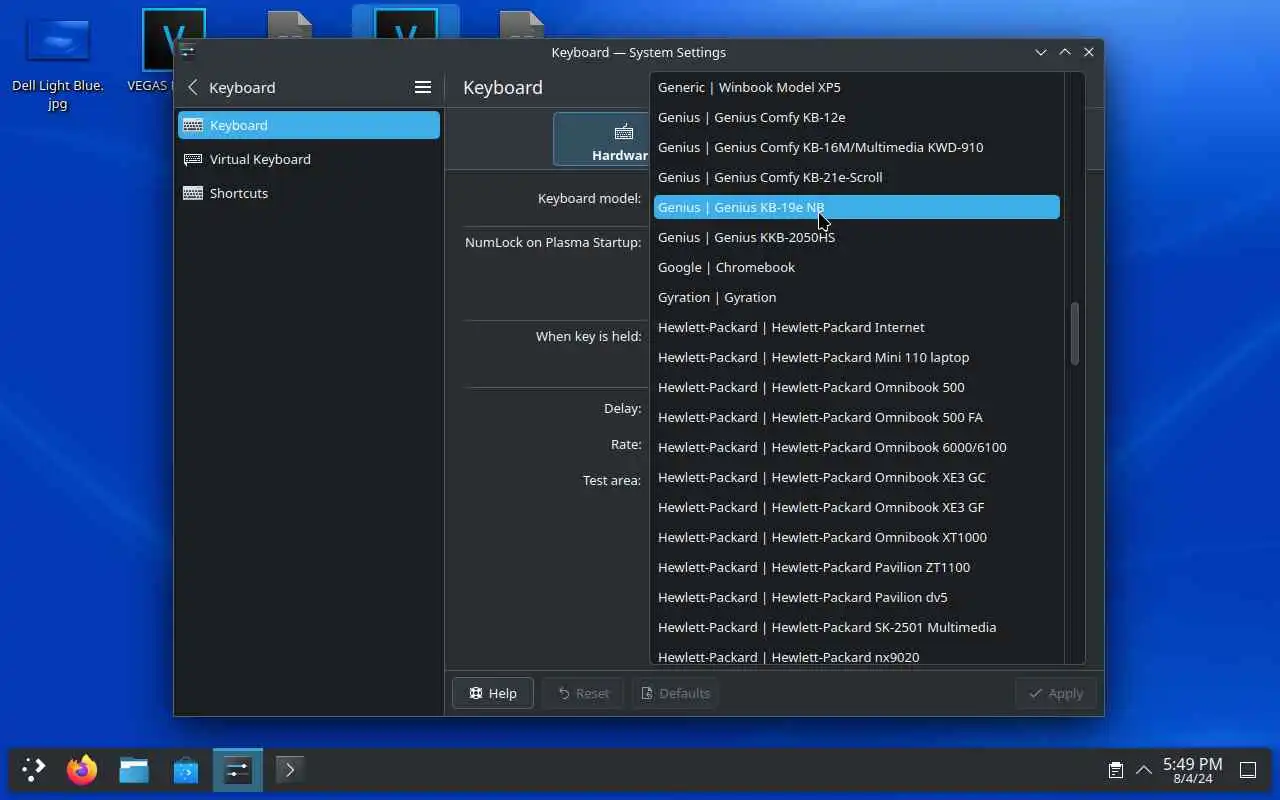Viewport: 1280px width, 800px height.
Task: Select Hewlett-Packard Omnibook XE3 GC
Action: click(x=857, y=477)
